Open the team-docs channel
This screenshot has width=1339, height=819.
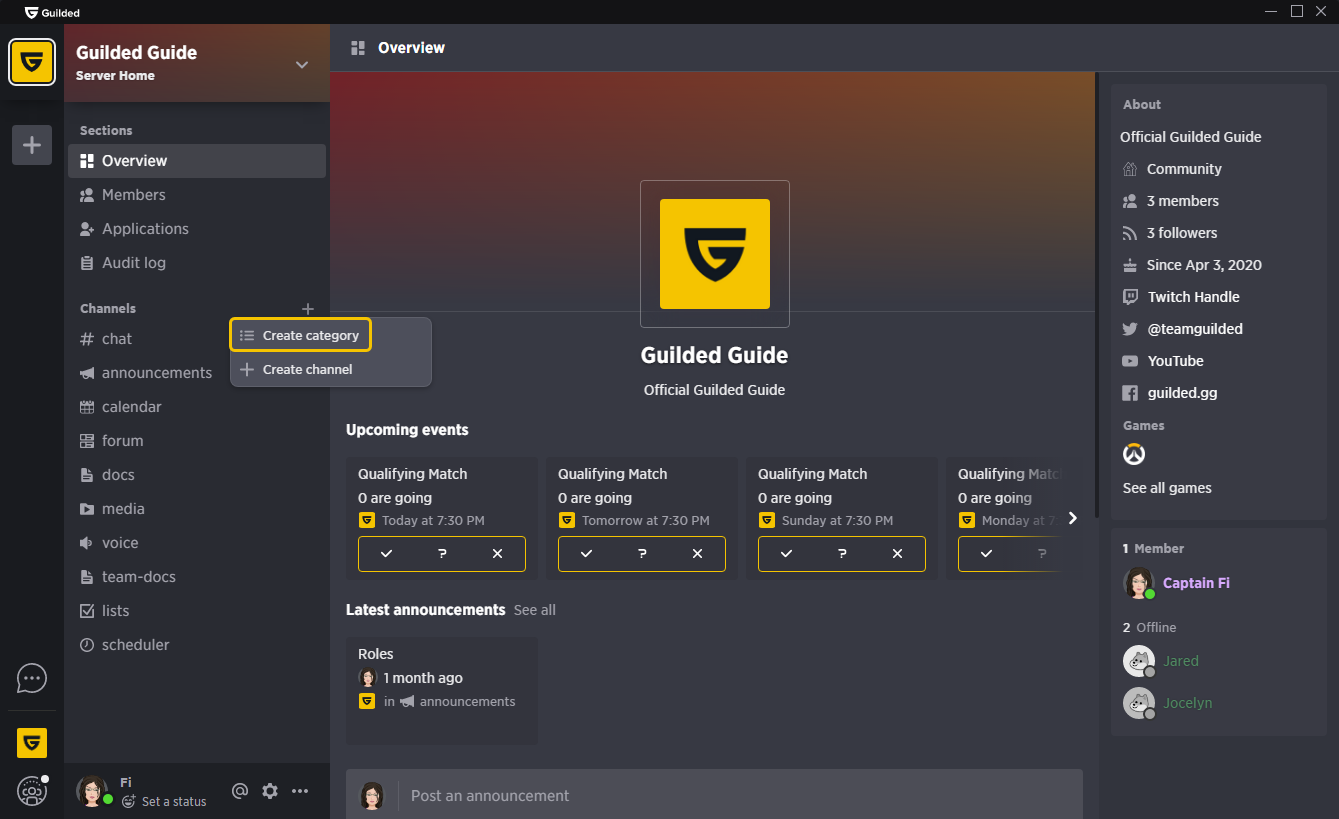(x=197, y=577)
